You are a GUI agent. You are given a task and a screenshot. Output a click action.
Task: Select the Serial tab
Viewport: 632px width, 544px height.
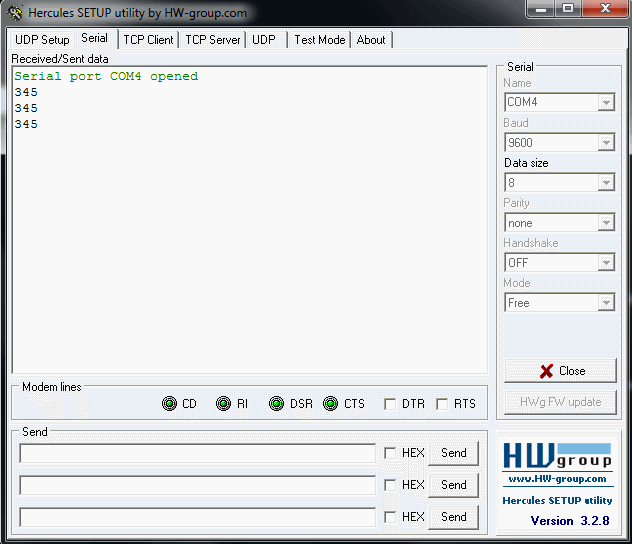pos(95,38)
